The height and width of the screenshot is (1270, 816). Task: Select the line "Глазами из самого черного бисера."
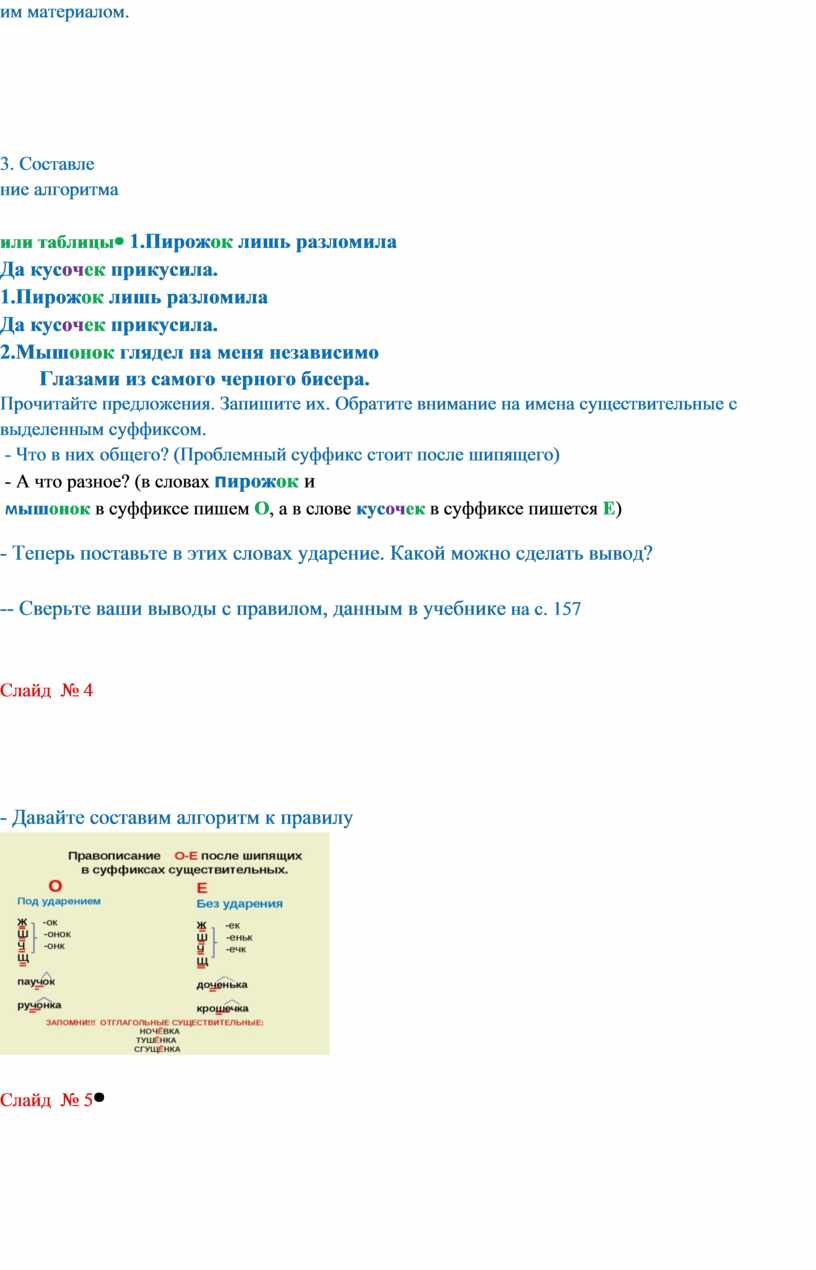204,379
